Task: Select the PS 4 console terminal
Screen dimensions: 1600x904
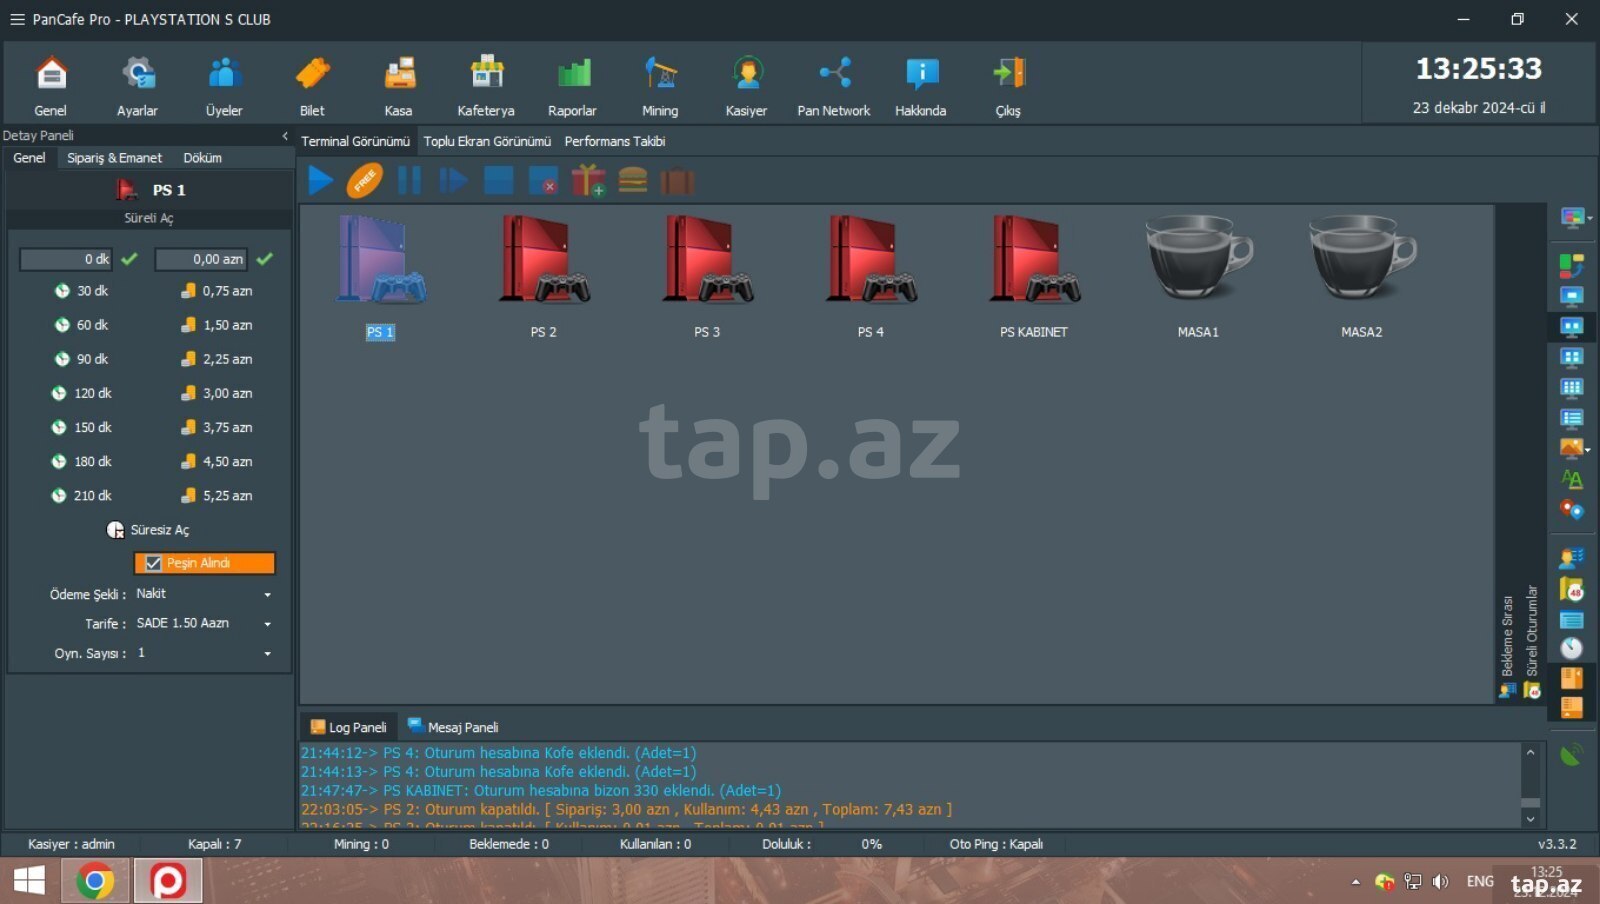Action: (871, 277)
